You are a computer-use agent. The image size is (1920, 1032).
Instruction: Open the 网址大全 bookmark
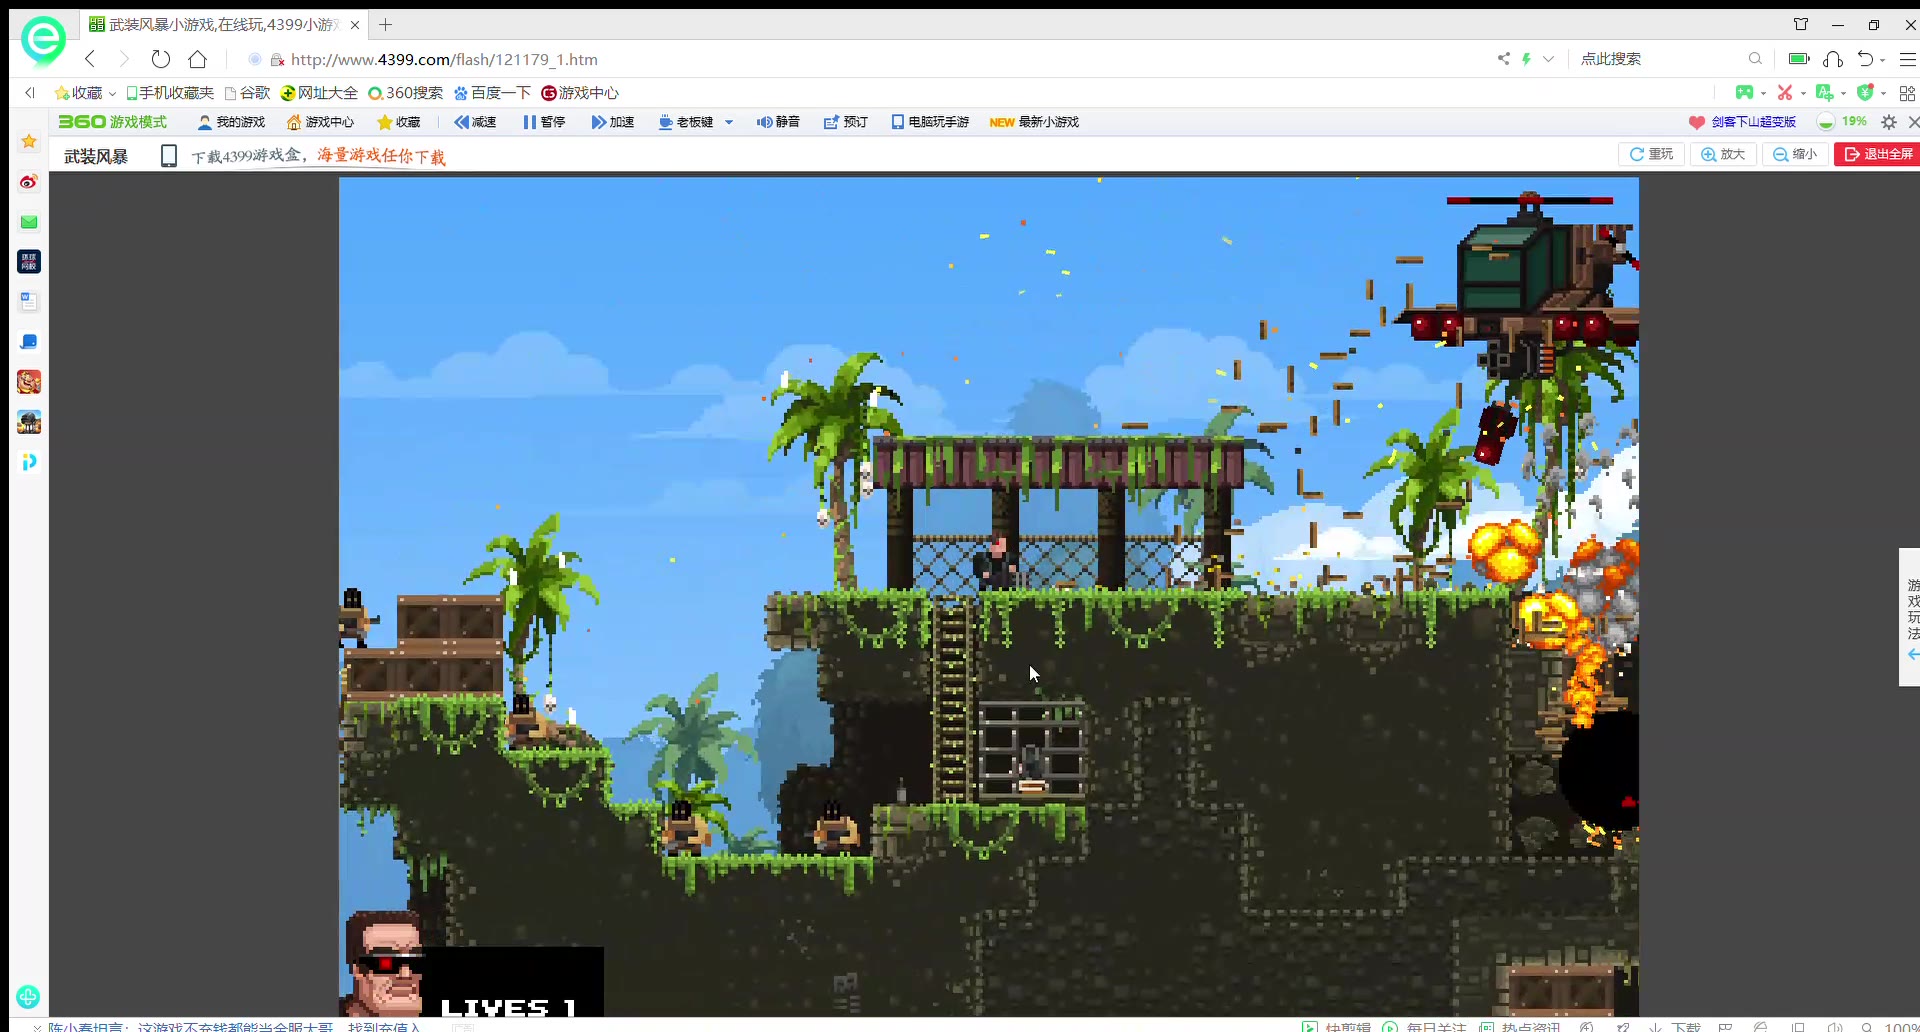(x=319, y=93)
